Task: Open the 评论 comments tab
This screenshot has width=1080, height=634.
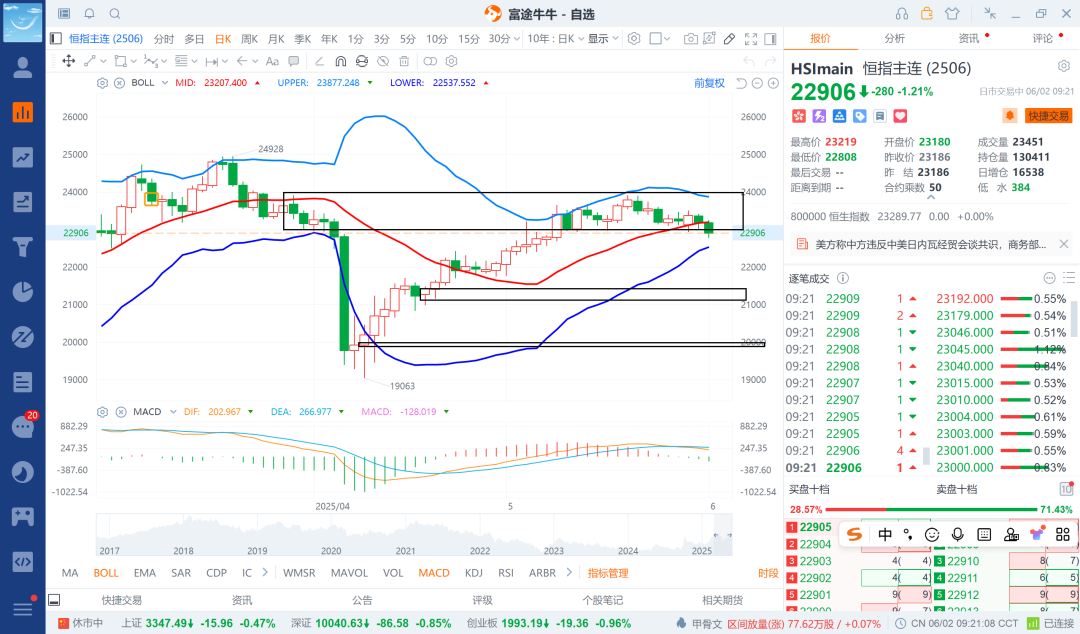Action: pyautogui.click(x=1043, y=39)
